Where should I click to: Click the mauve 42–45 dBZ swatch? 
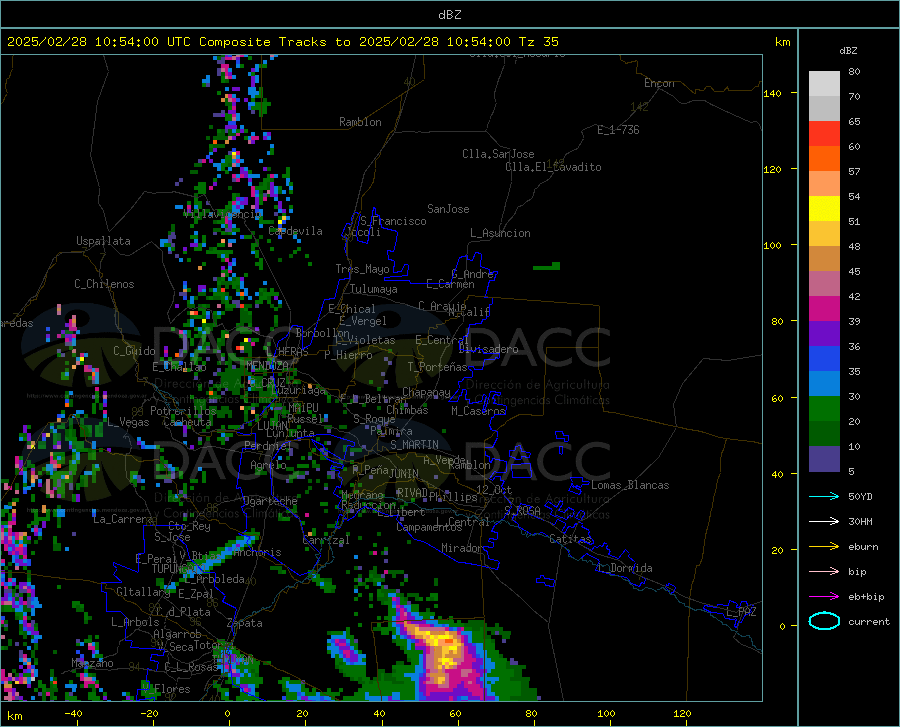824,284
